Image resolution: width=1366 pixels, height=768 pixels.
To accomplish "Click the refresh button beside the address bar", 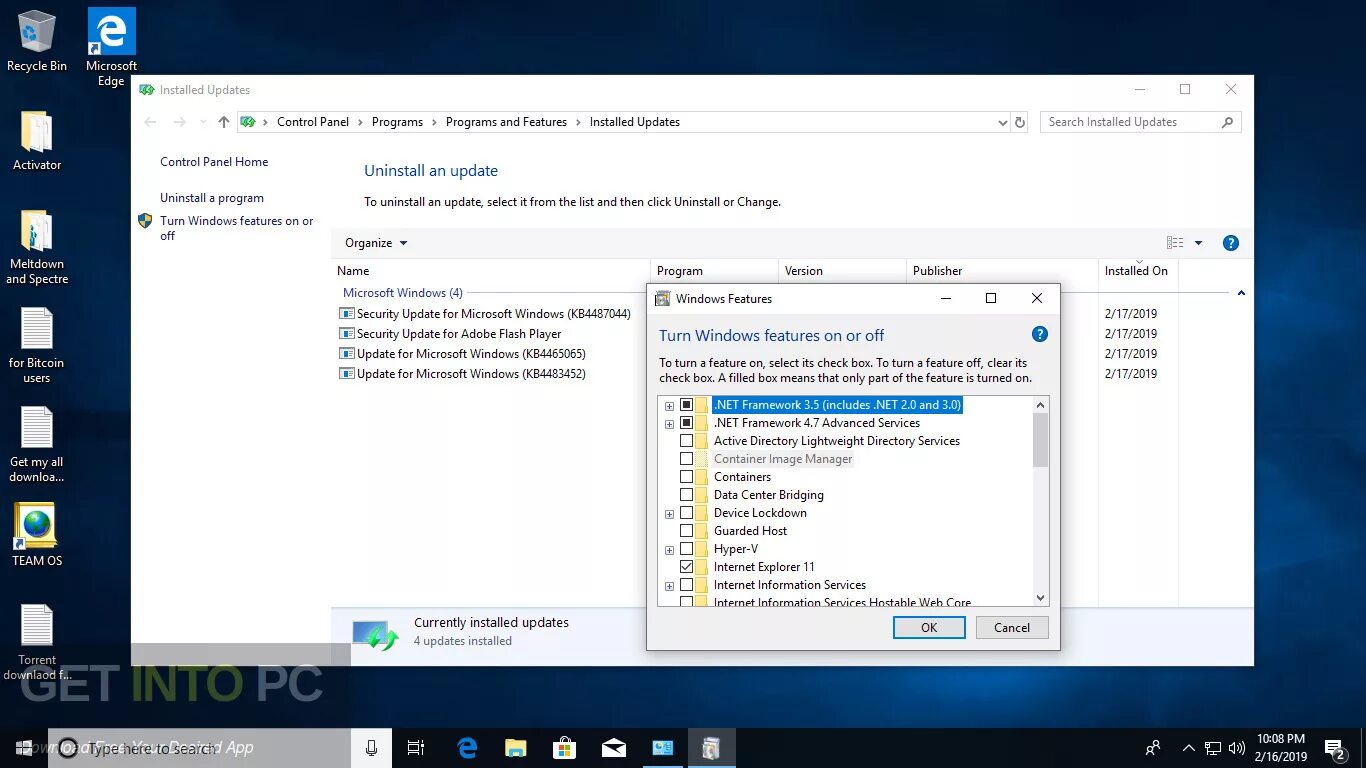I will [x=1020, y=122].
